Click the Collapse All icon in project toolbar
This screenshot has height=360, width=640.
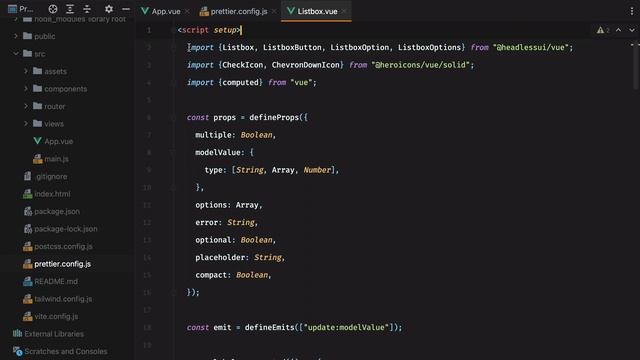pos(87,9)
